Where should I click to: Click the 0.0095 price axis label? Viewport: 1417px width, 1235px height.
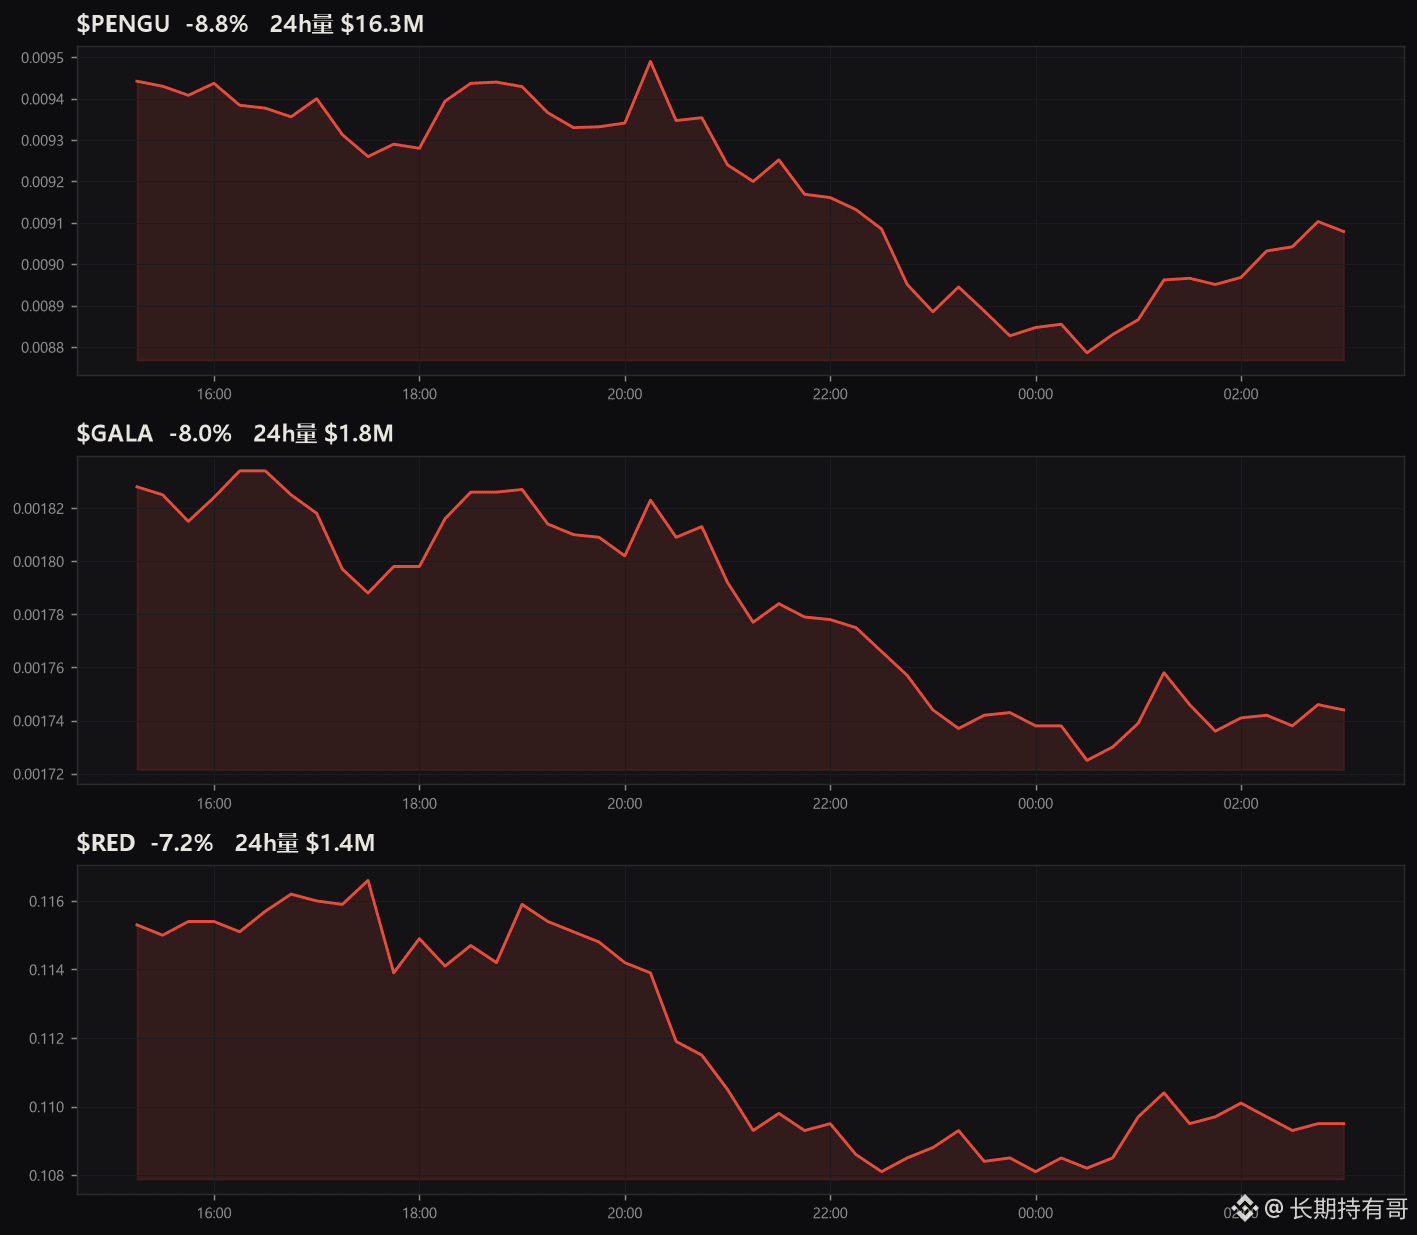coord(42,58)
